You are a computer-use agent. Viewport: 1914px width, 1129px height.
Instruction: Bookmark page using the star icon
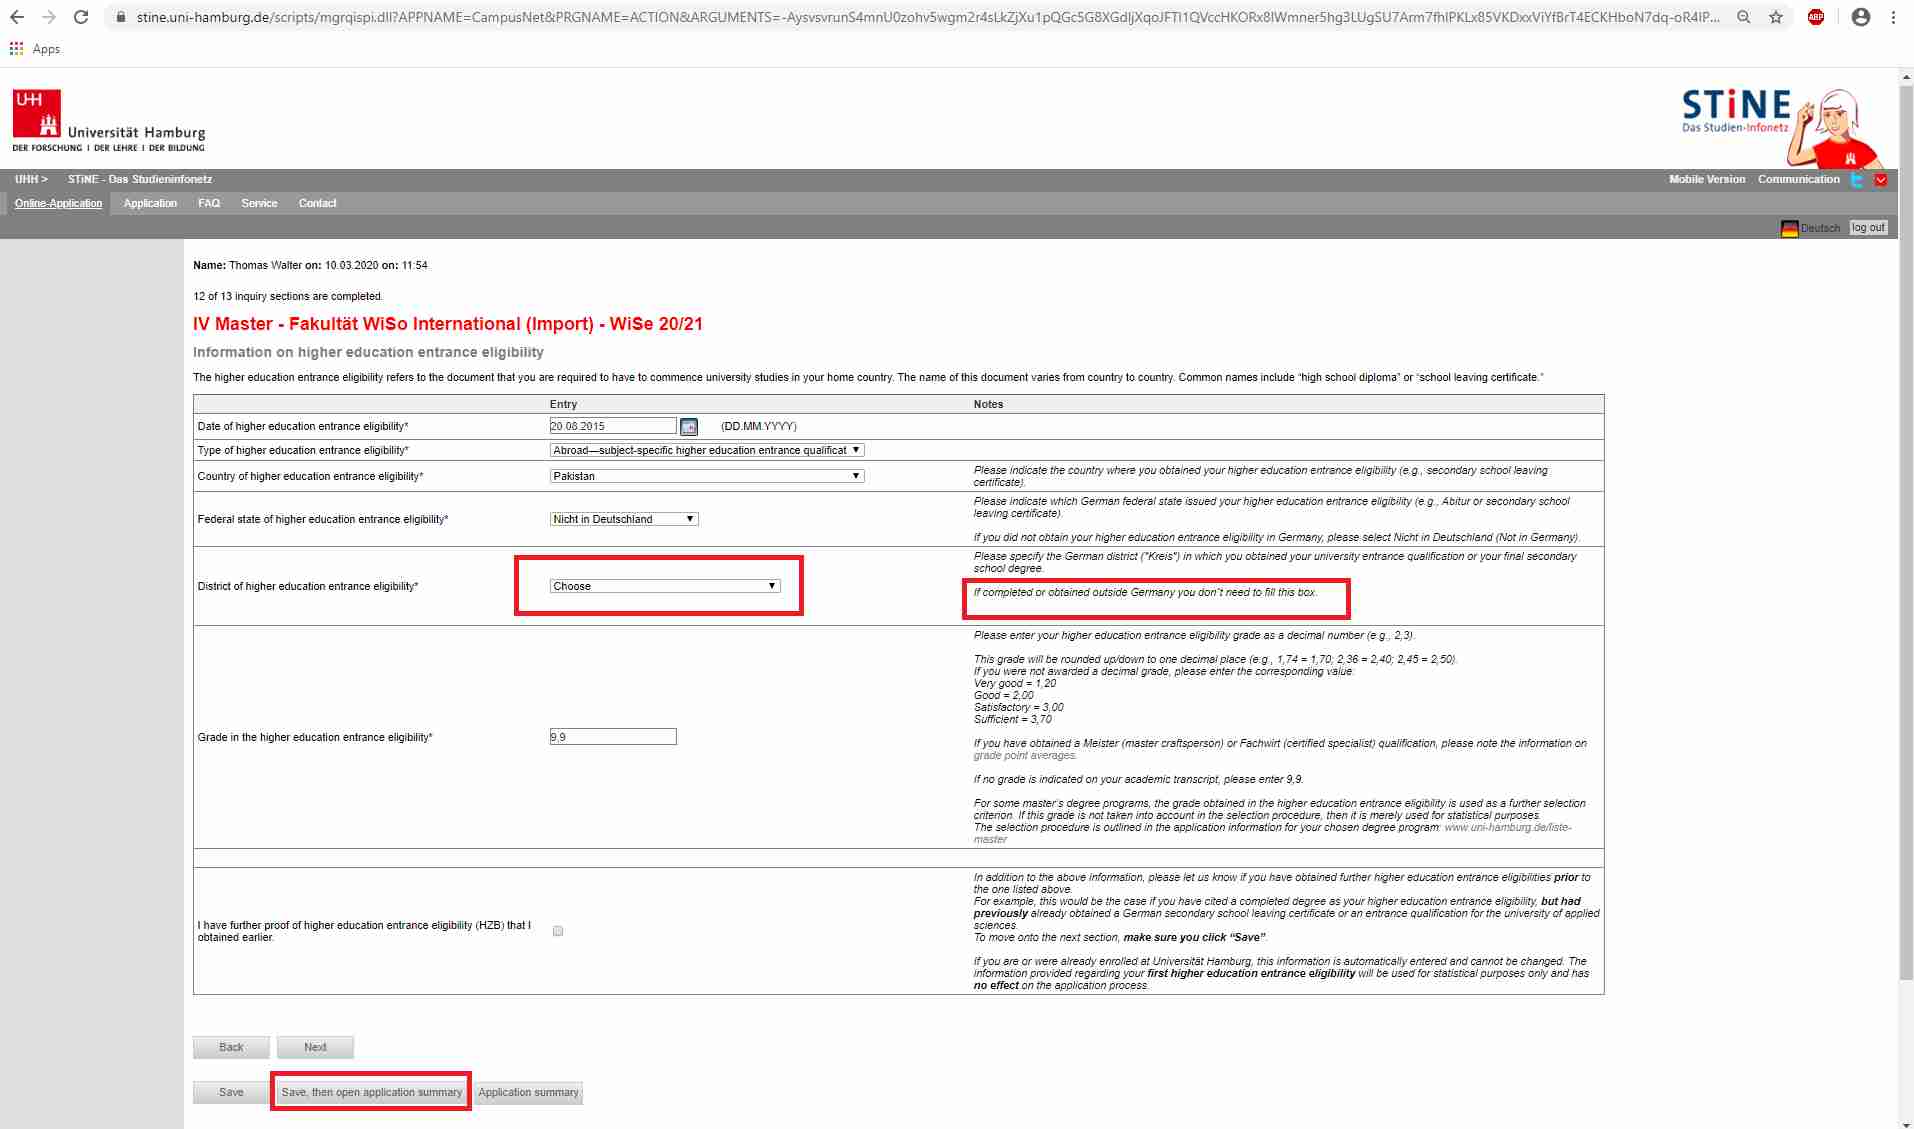point(1776,17)
